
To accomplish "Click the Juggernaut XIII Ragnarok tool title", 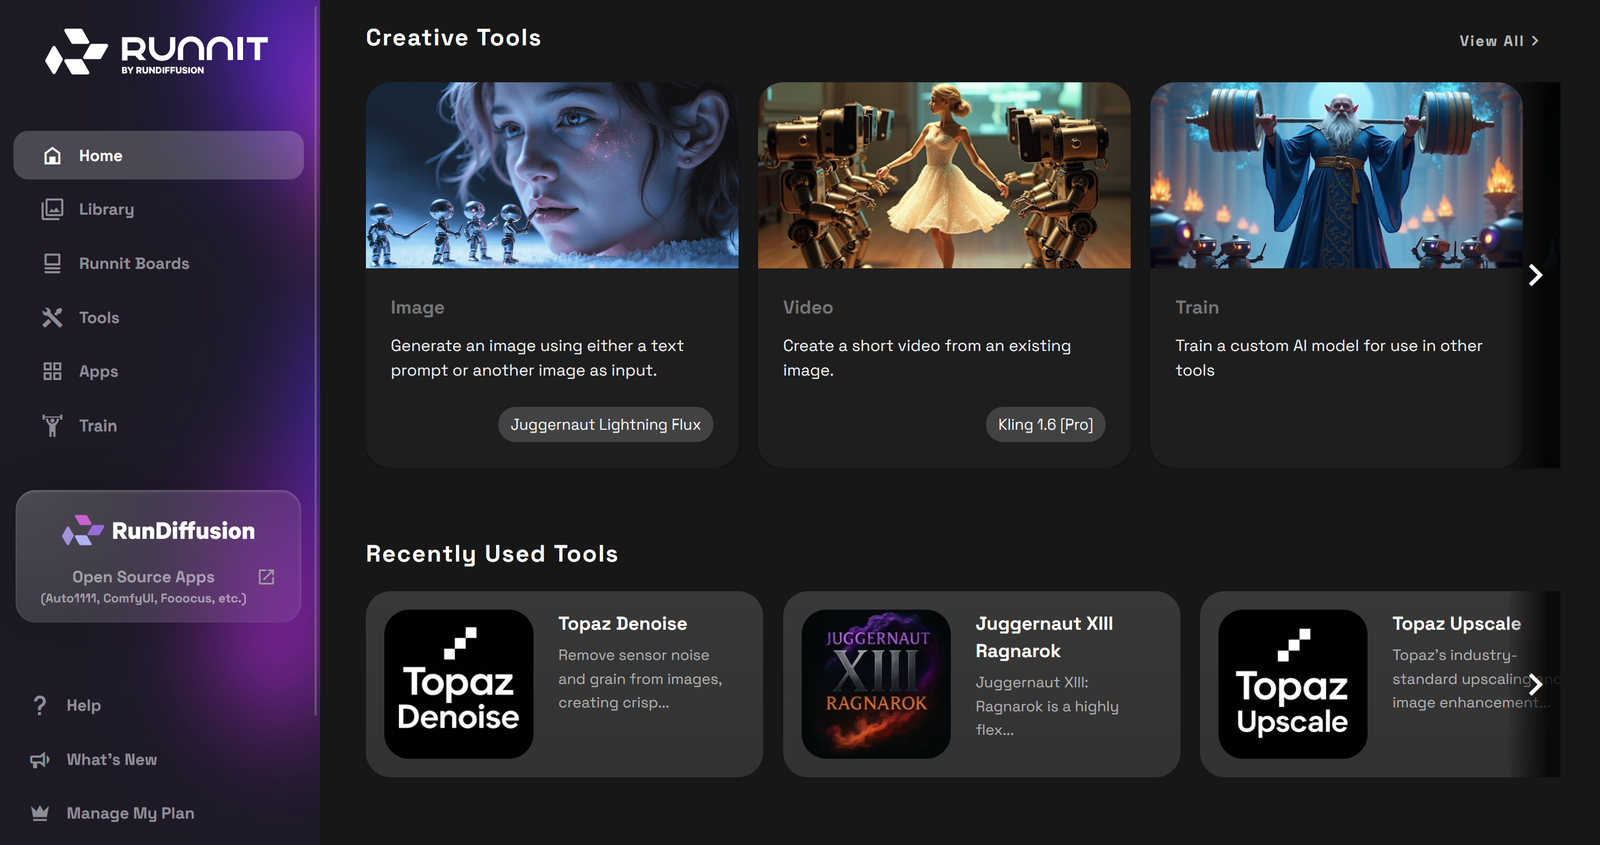I will 1044,637.
